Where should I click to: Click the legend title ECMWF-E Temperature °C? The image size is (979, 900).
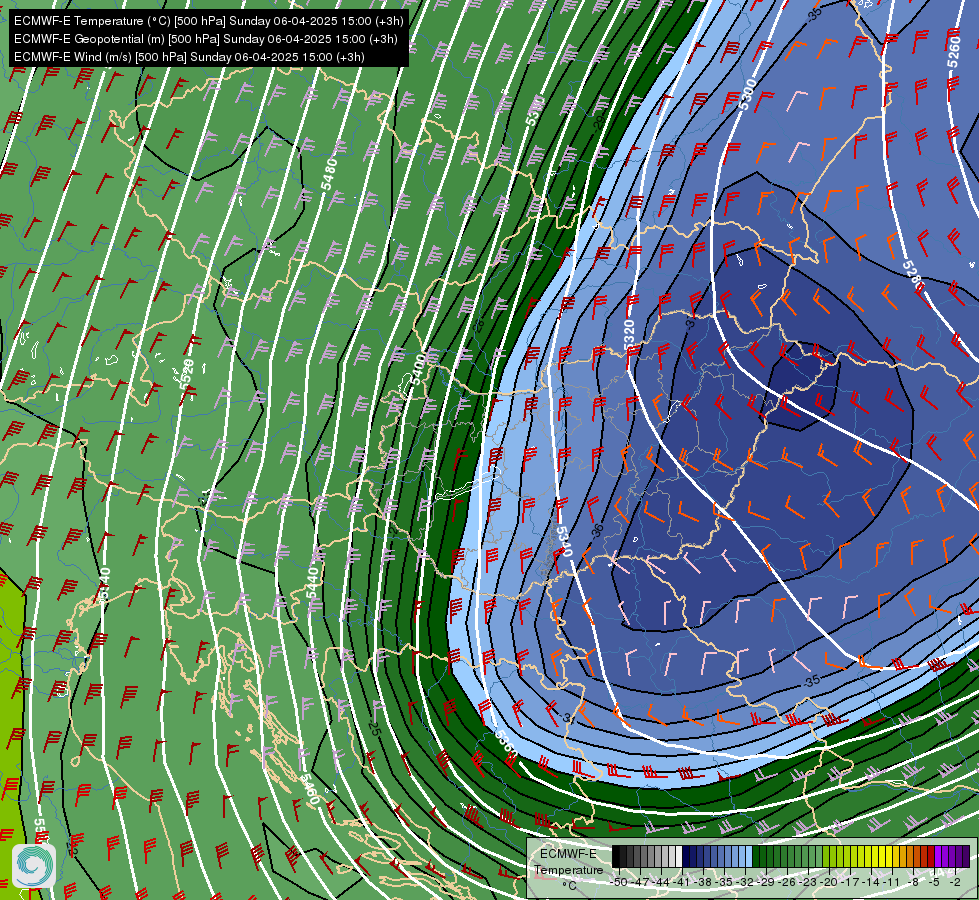[x=568, y=870]
